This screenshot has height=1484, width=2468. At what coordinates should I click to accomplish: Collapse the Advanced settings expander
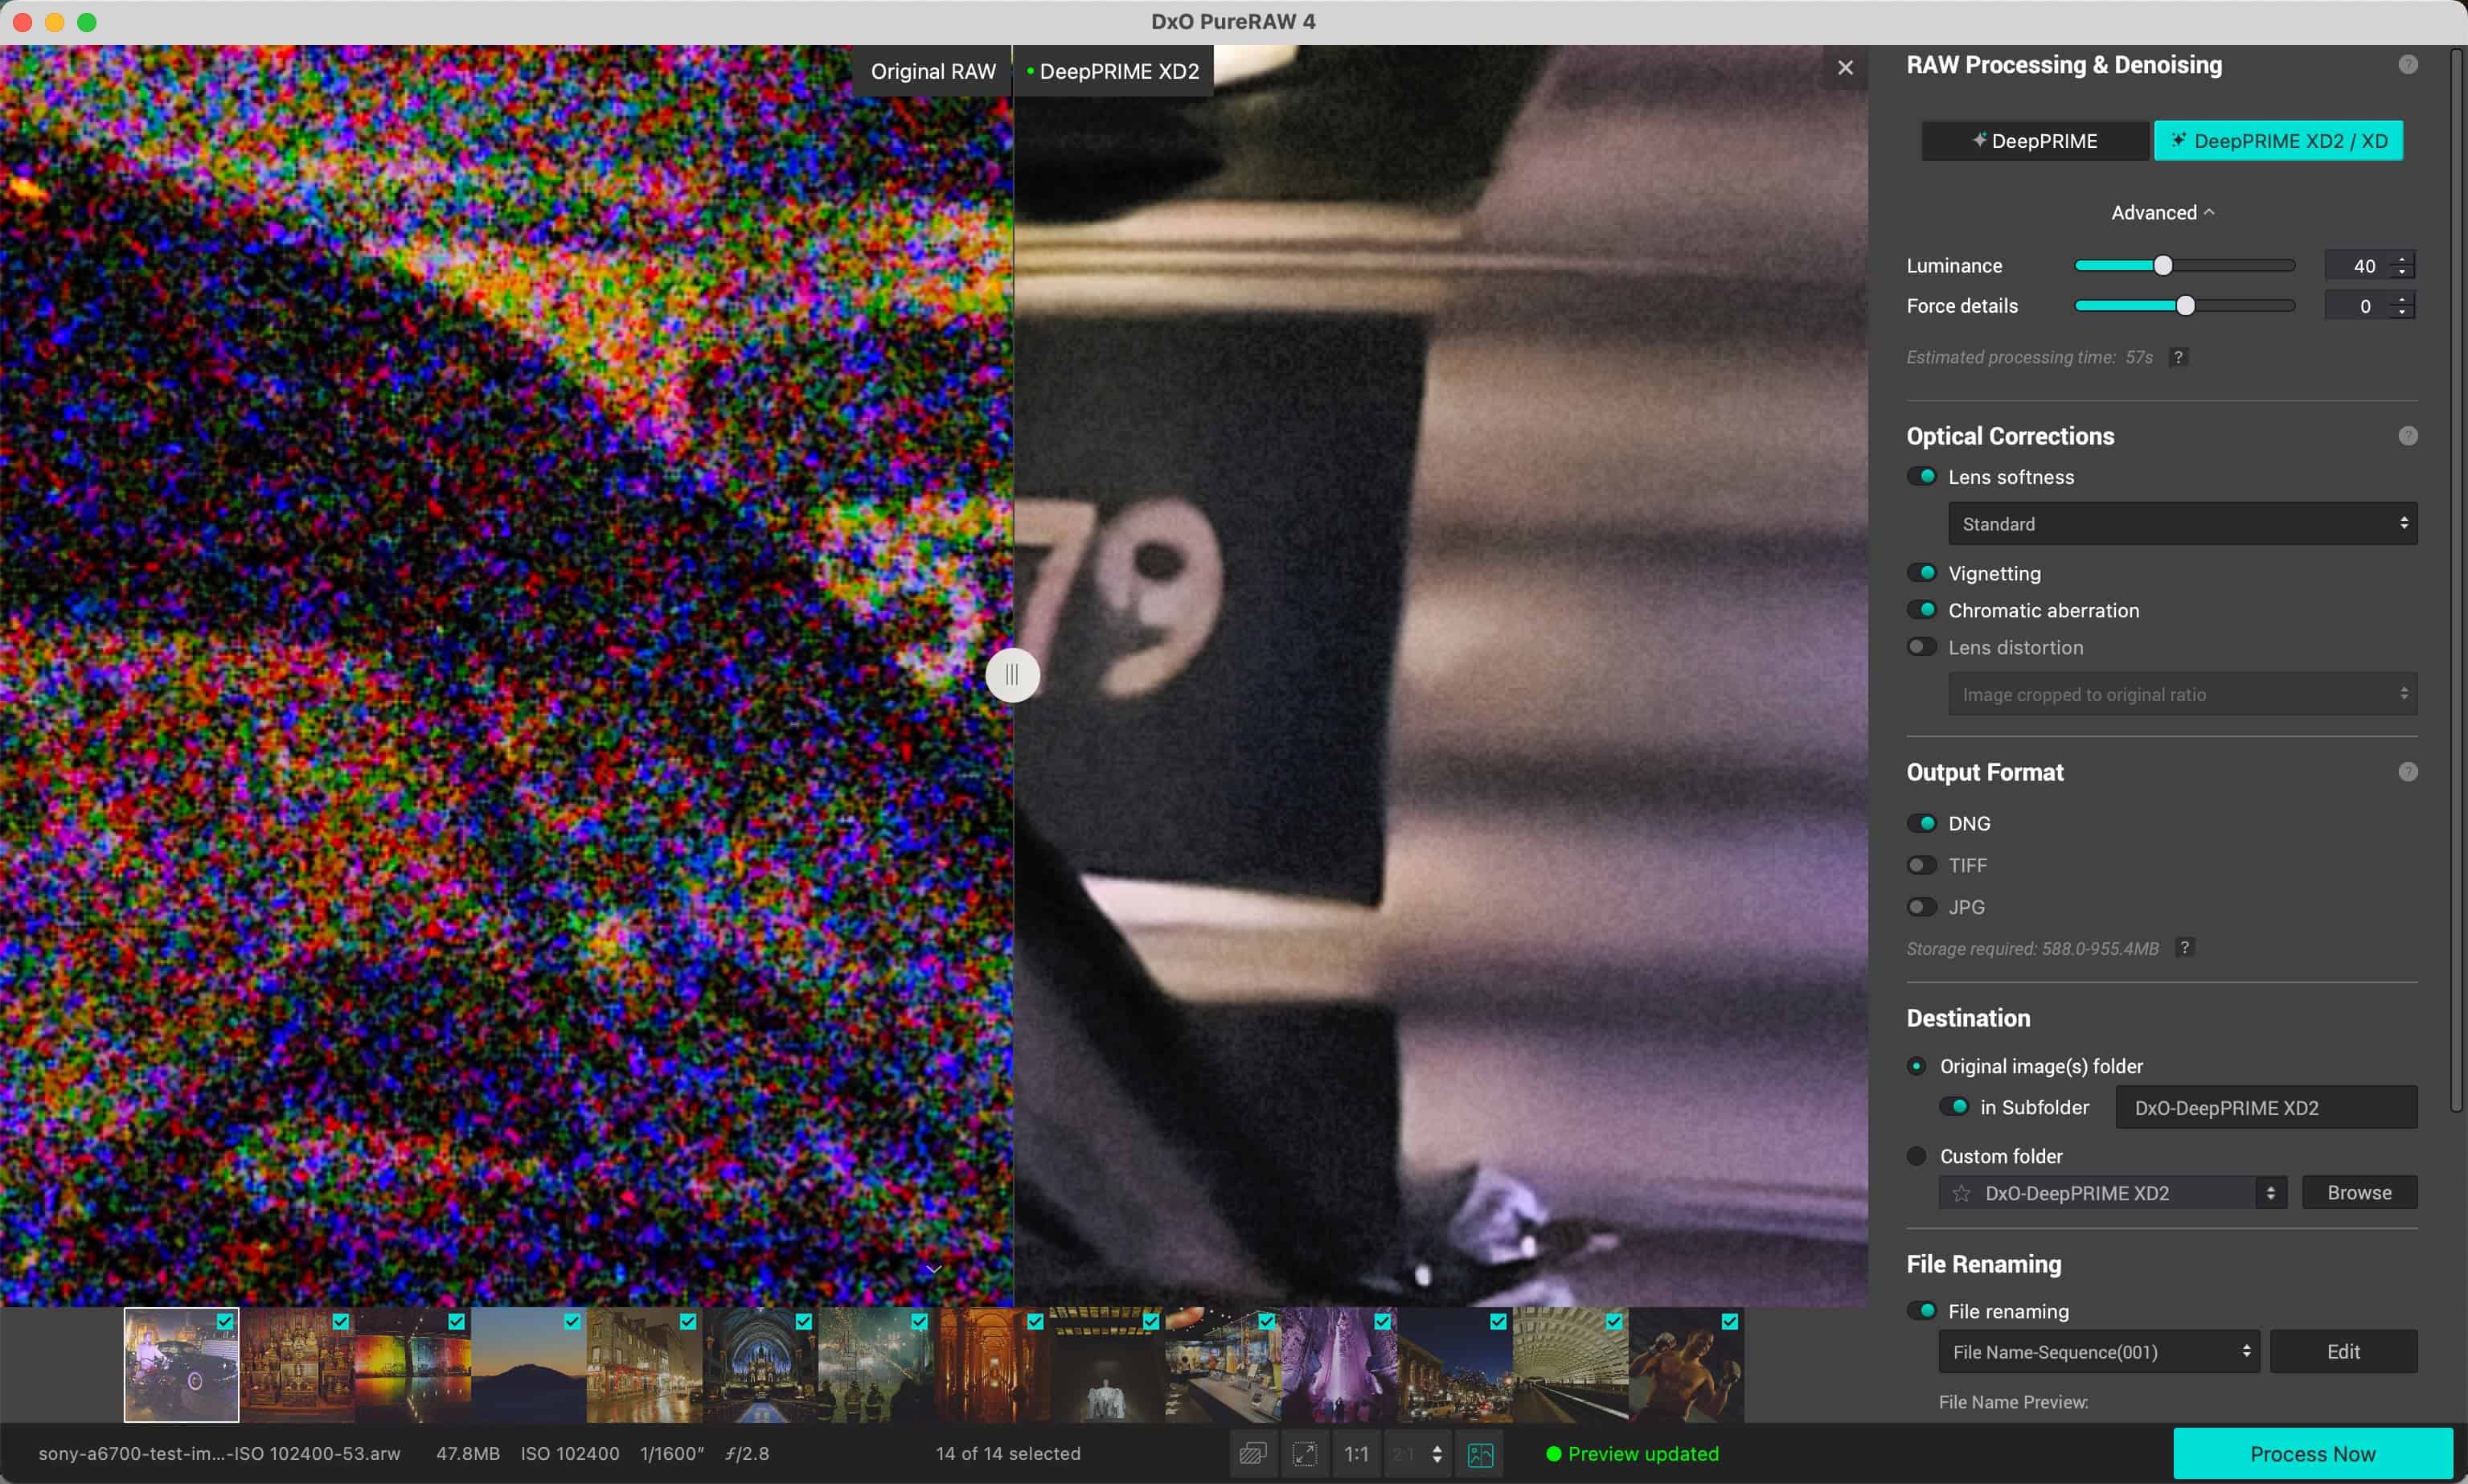coord(2163,212)
